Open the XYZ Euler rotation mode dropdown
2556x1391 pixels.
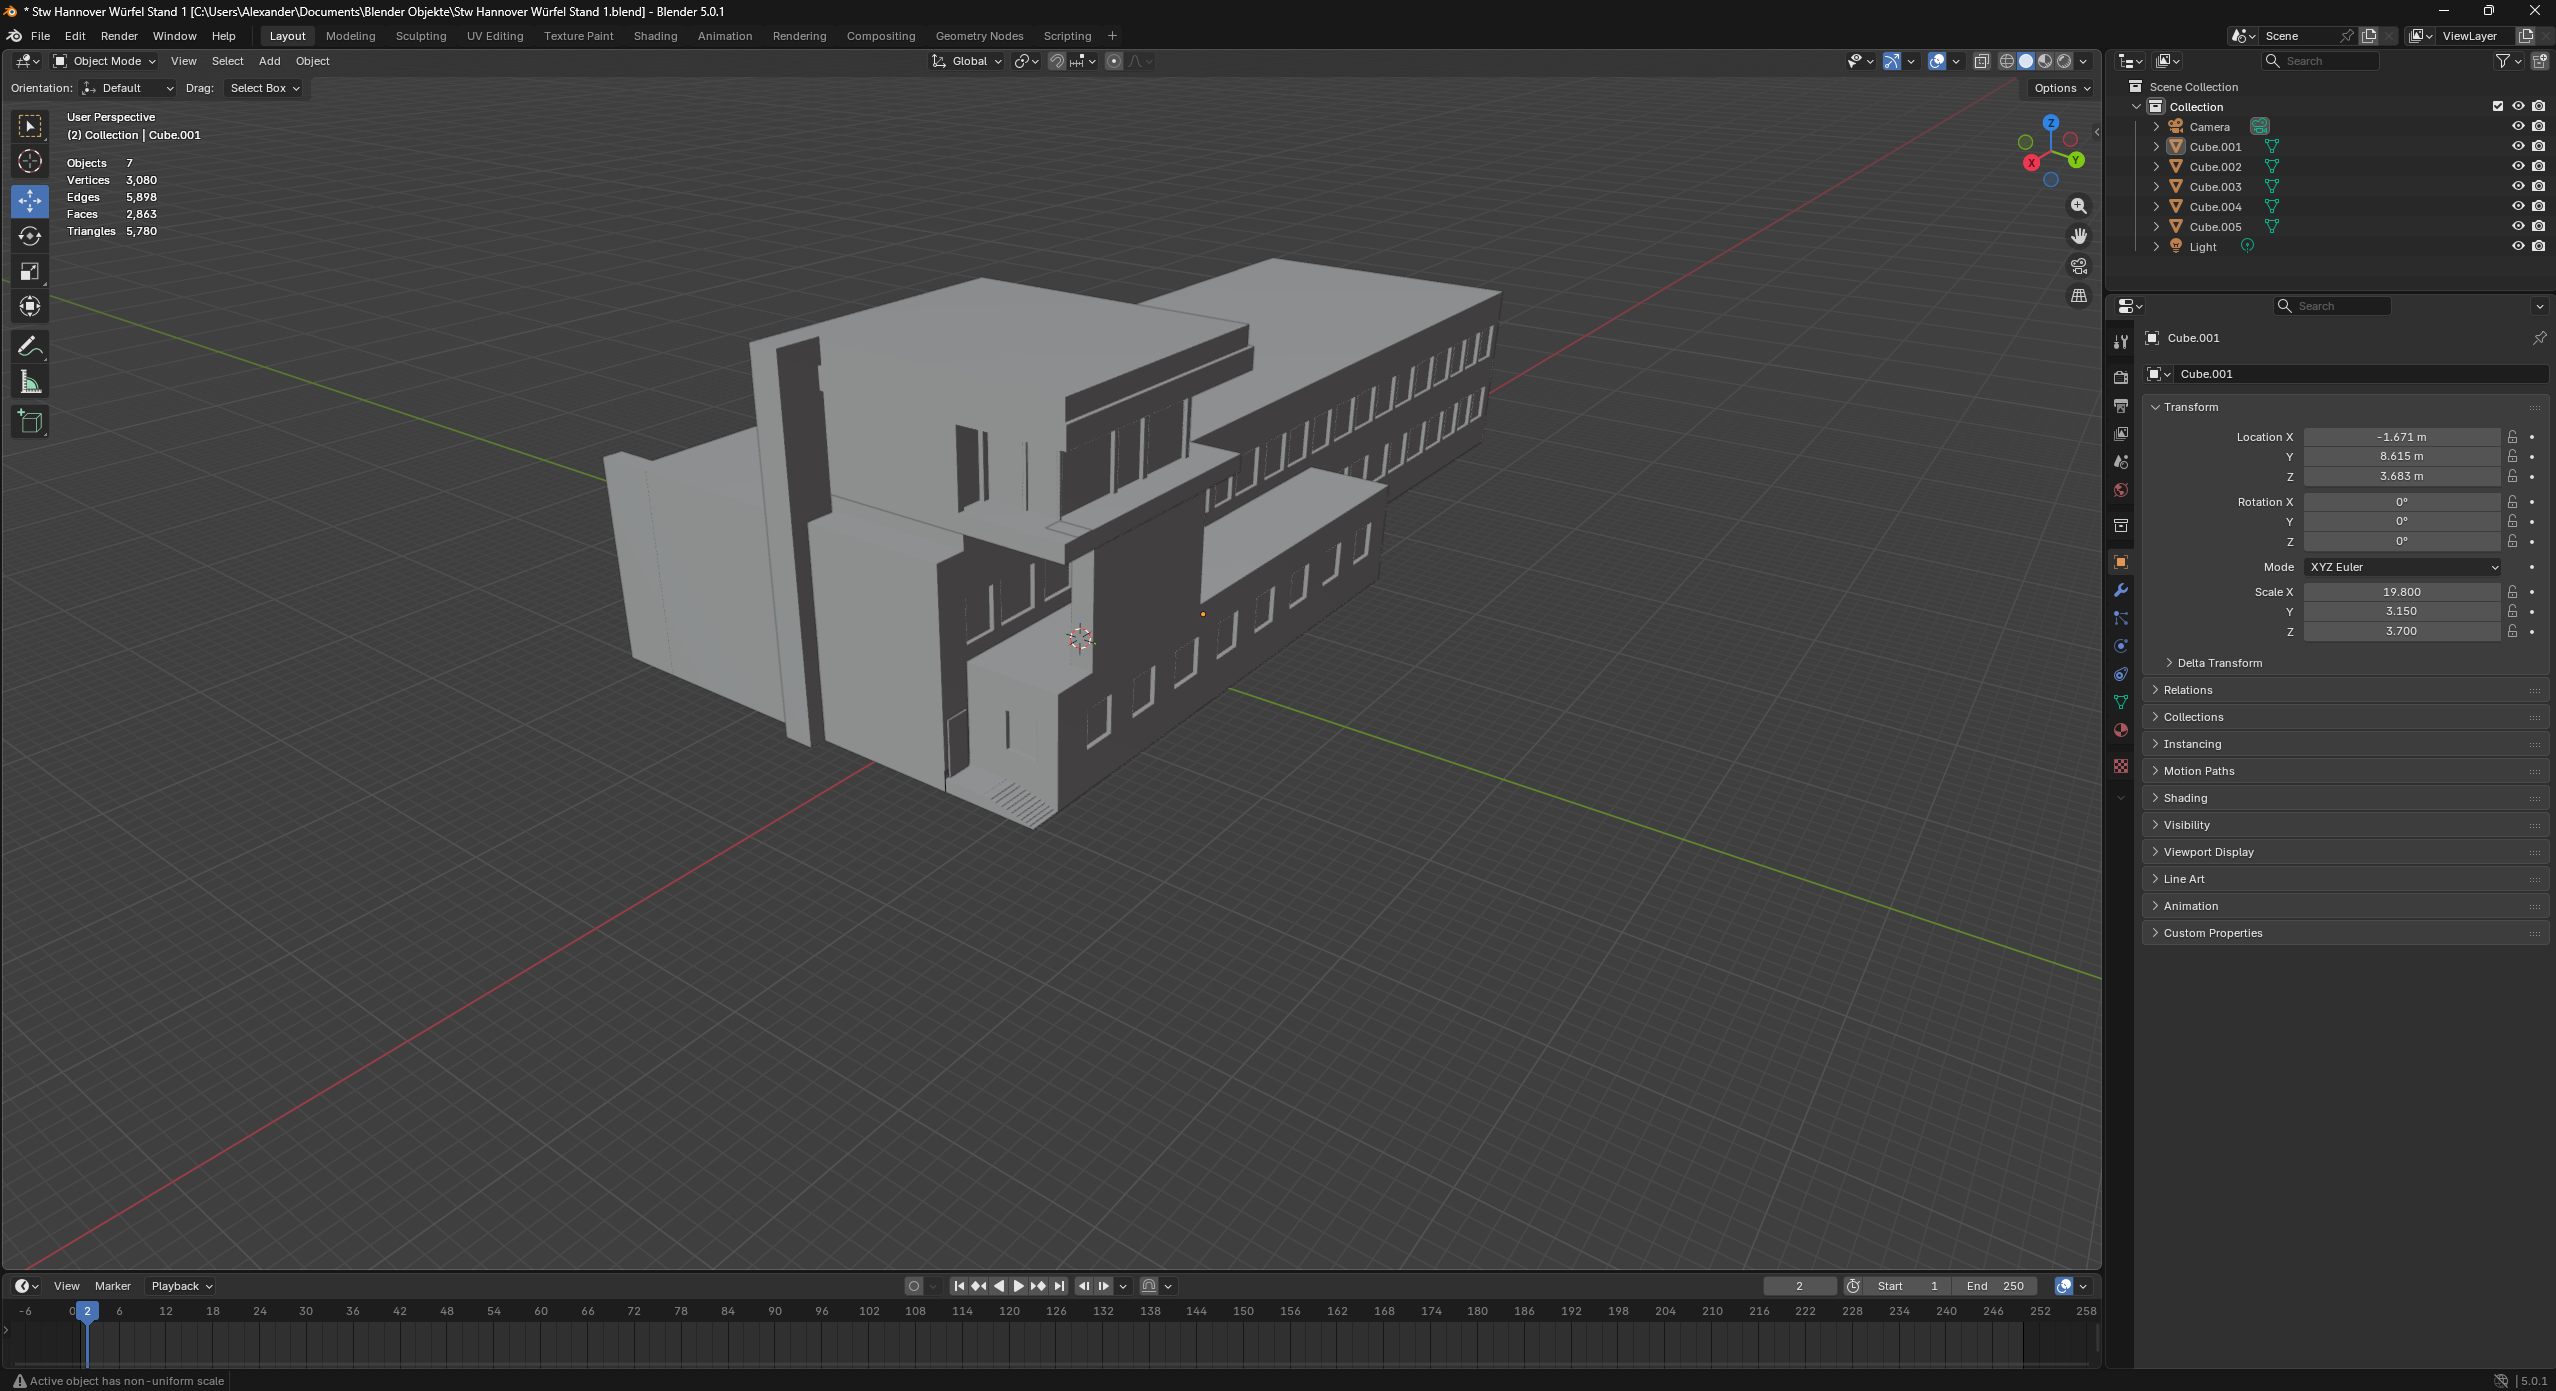tap(2403, 567)
